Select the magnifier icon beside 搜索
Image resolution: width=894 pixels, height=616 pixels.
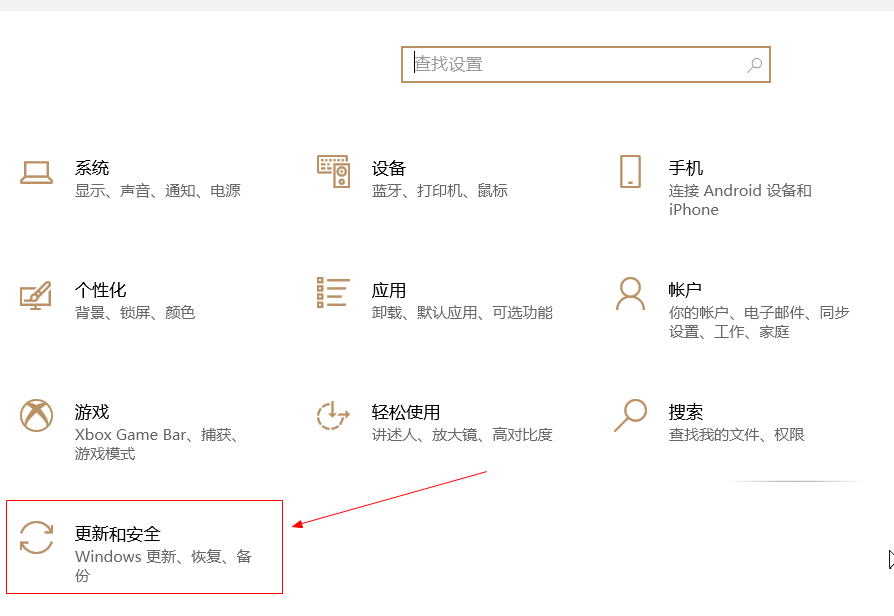630,415
